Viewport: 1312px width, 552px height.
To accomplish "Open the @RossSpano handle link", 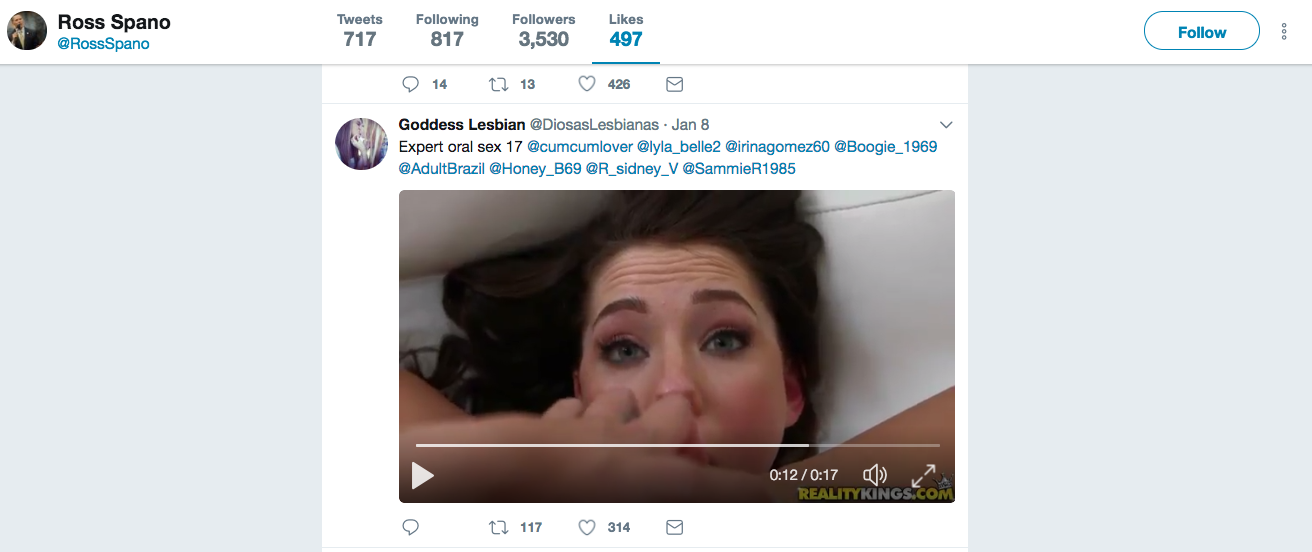I will [x=103, y=44].
